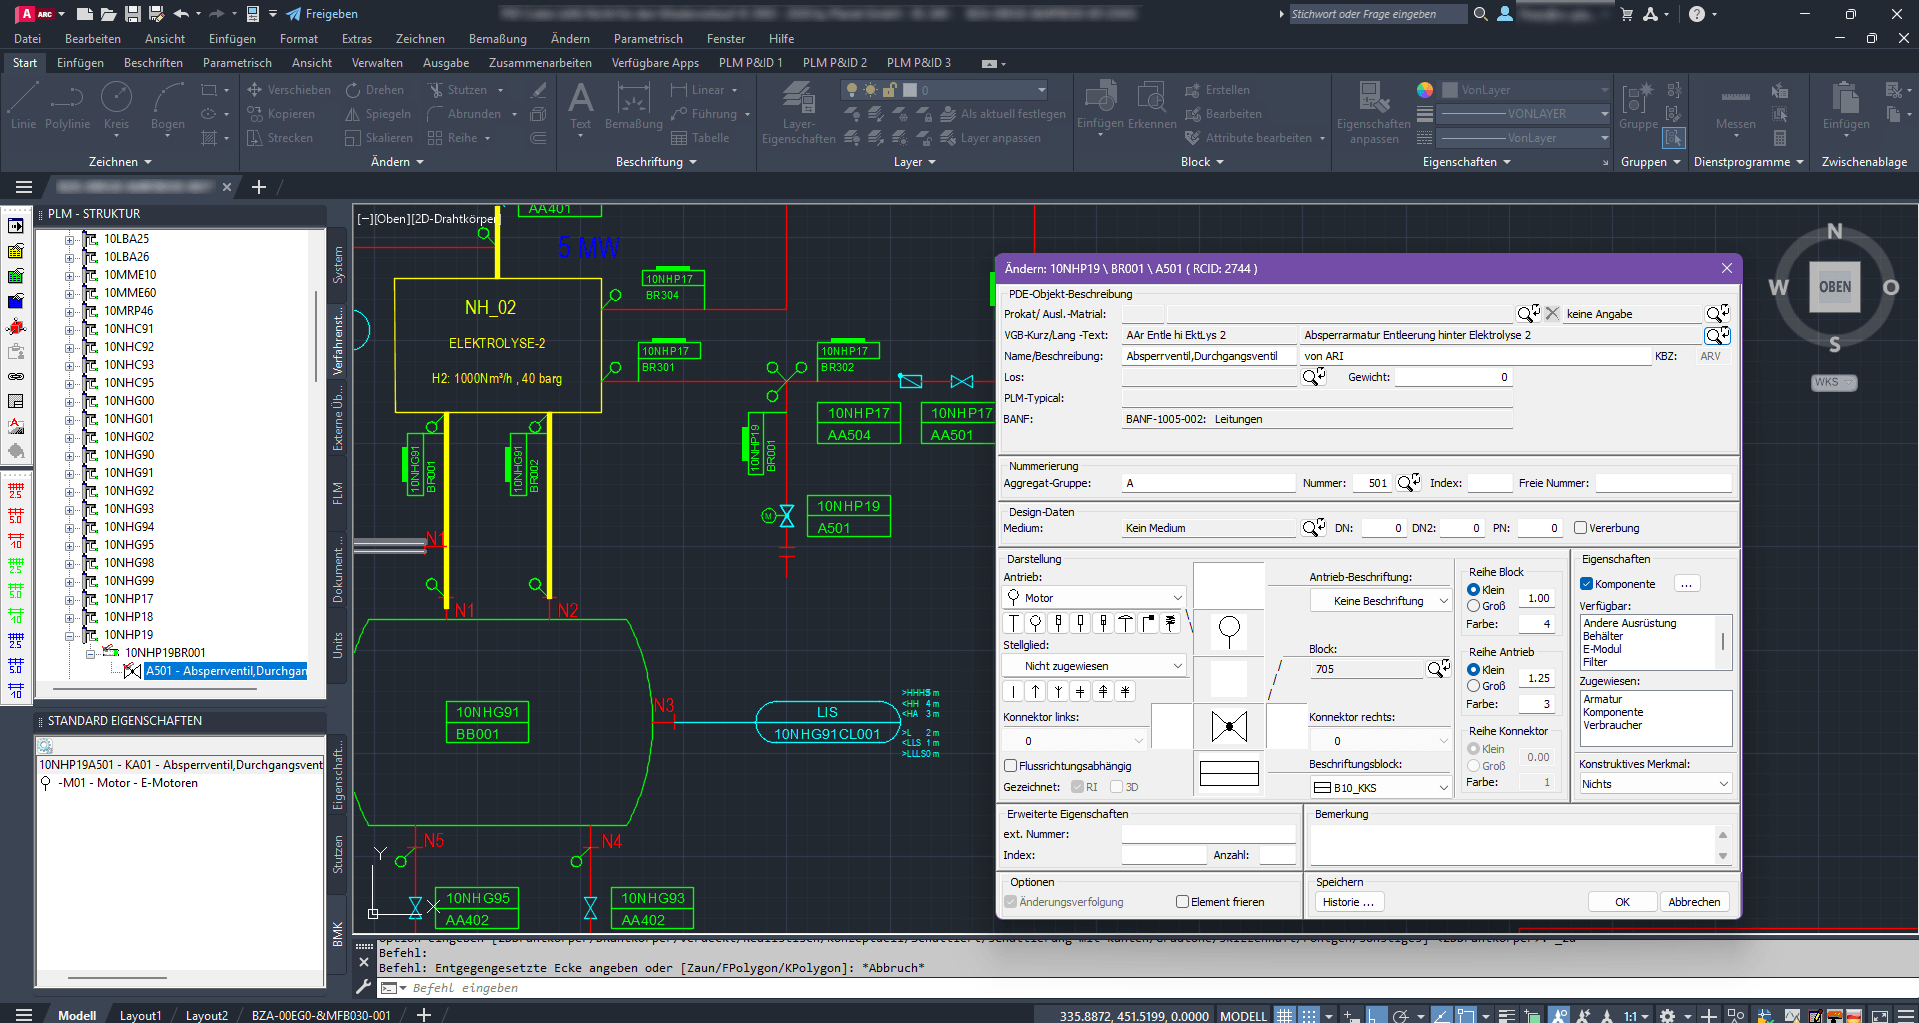Click the Gruppe icon
The height and width of the screenshot is (1023, 1919).
[x=1638, y=106]
